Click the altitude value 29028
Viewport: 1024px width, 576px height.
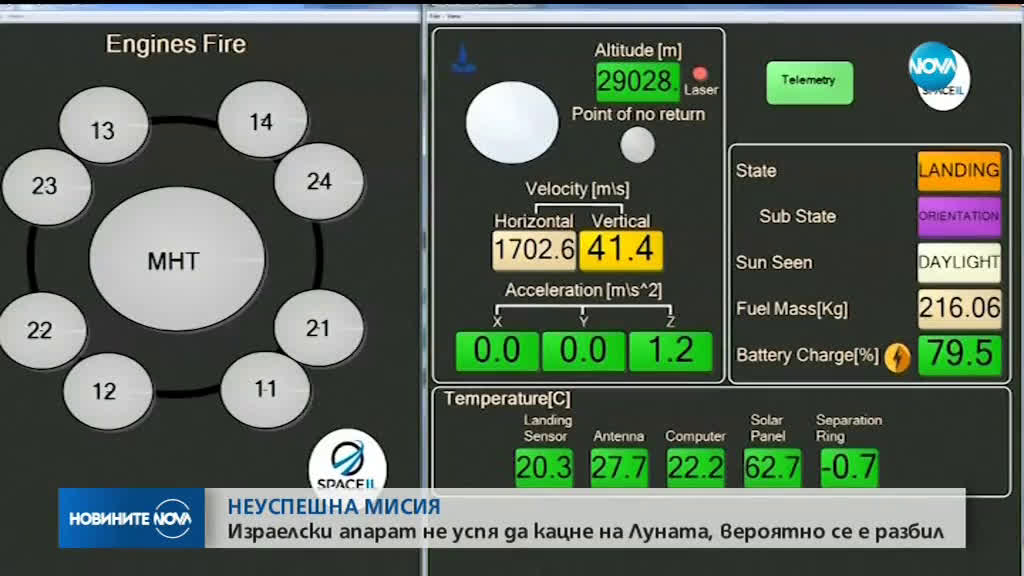click(637, 82)
